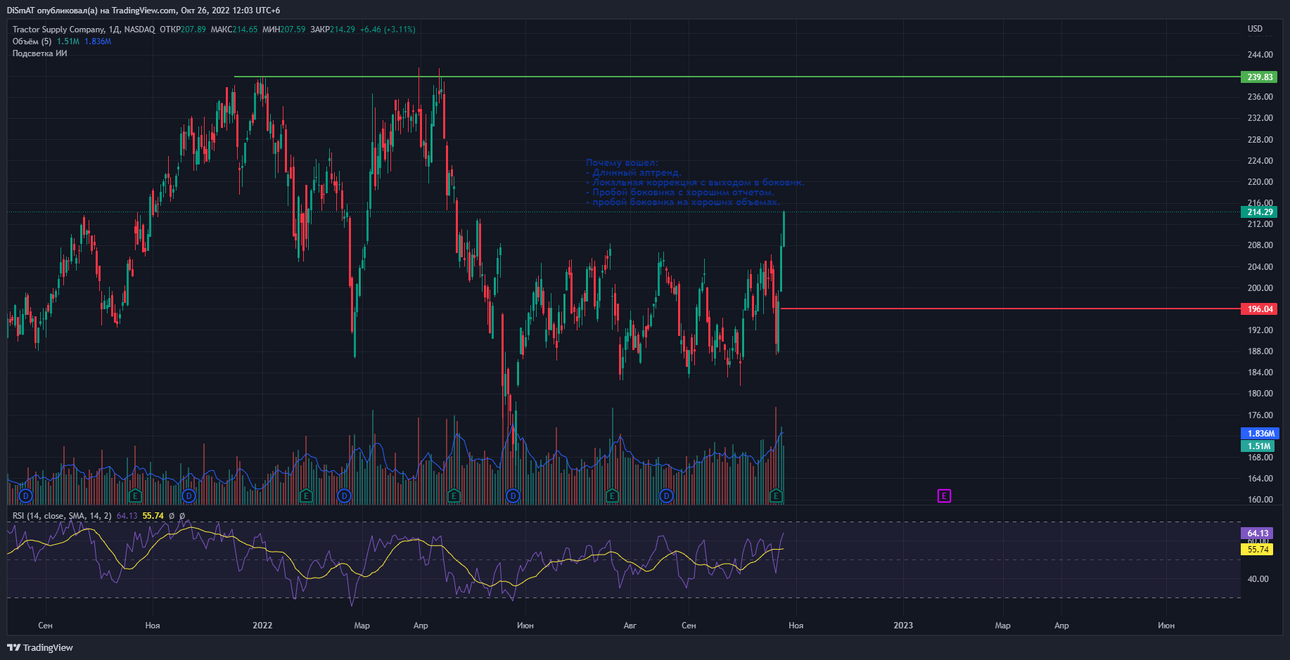Click the November 2021 dividend D marker

click(x=189, y=496)
